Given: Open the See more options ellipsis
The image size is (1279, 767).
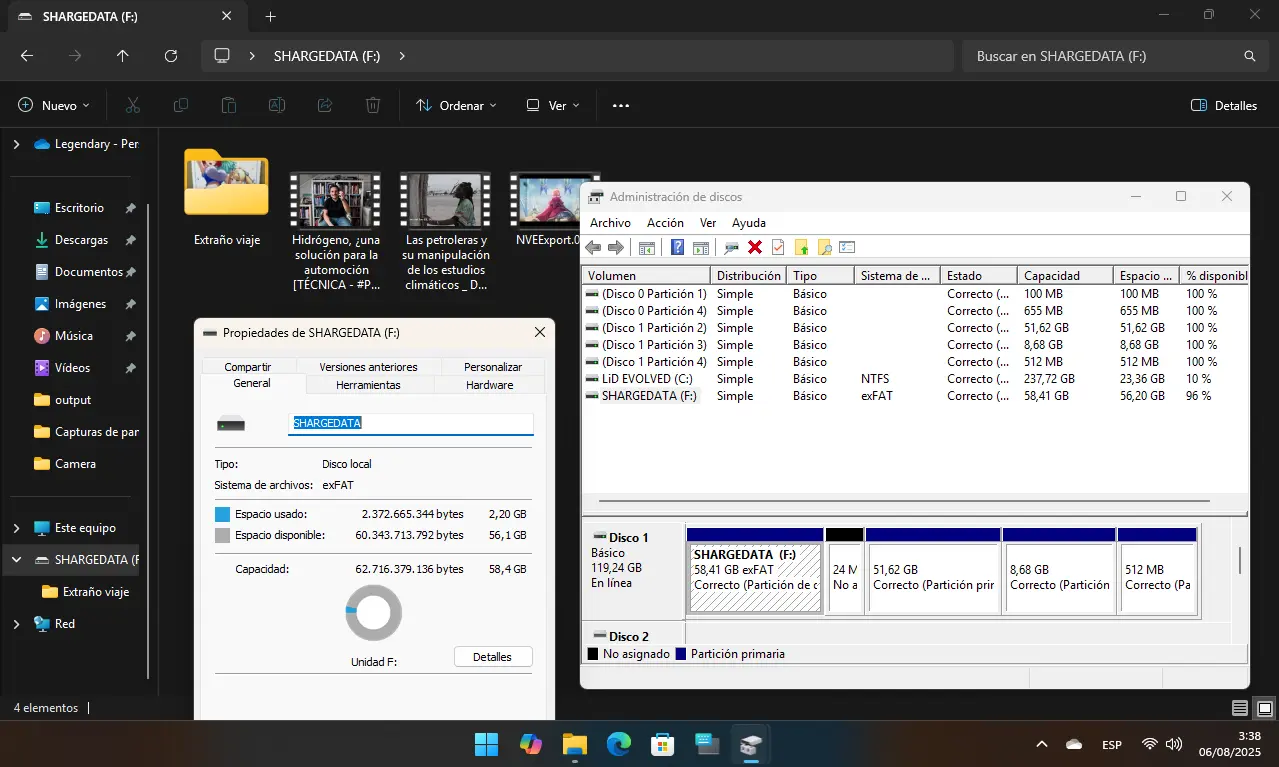Looking at the screenshot, I should 621,105.
